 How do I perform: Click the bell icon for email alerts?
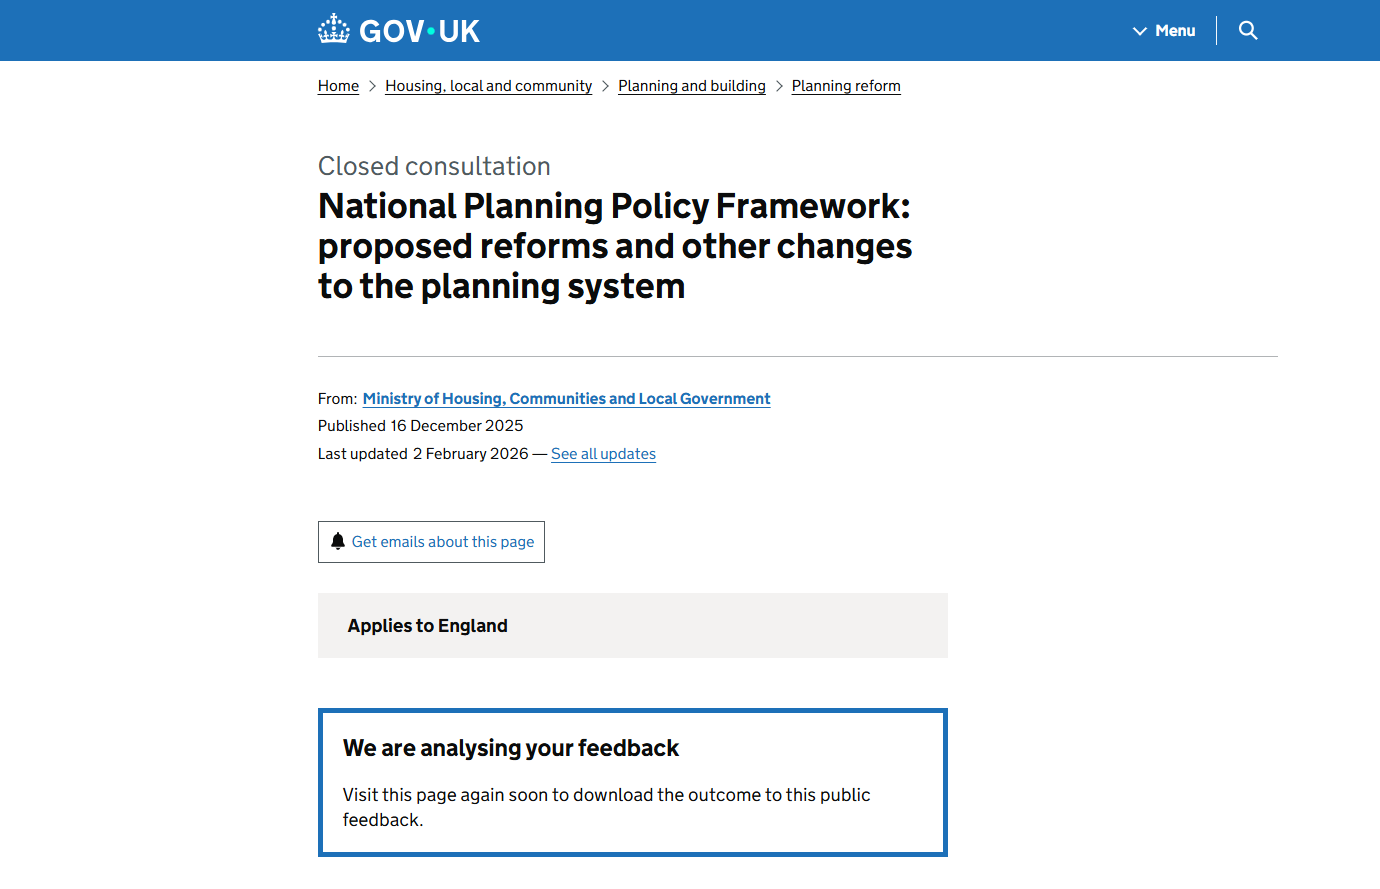pos(338,541)
